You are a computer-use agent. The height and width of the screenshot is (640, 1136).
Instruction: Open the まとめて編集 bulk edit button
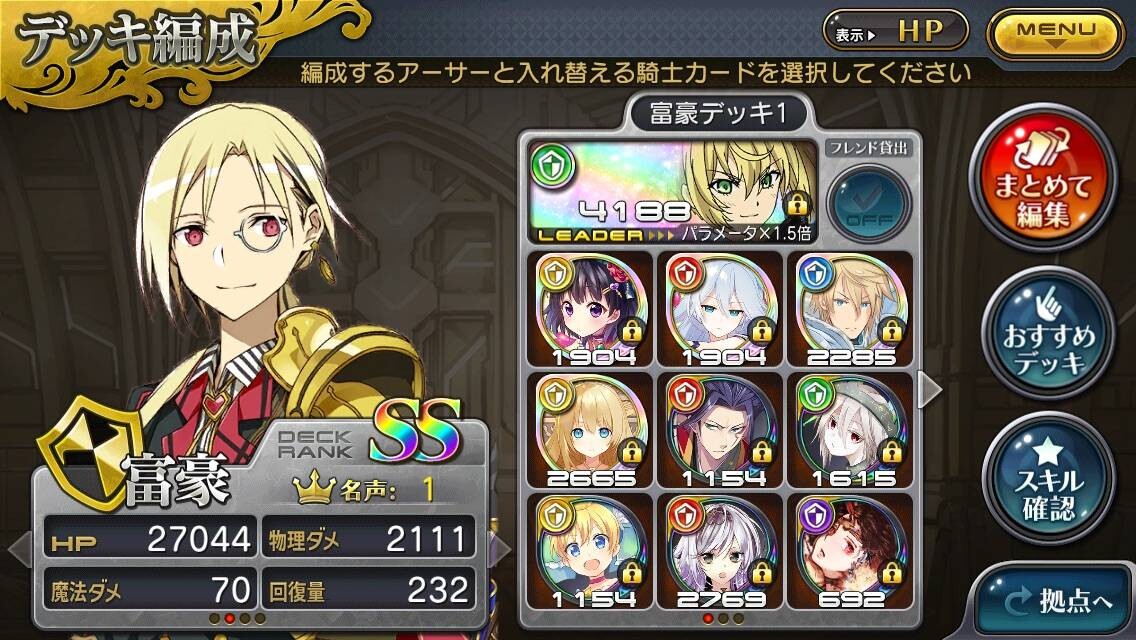click(1043, 178)
